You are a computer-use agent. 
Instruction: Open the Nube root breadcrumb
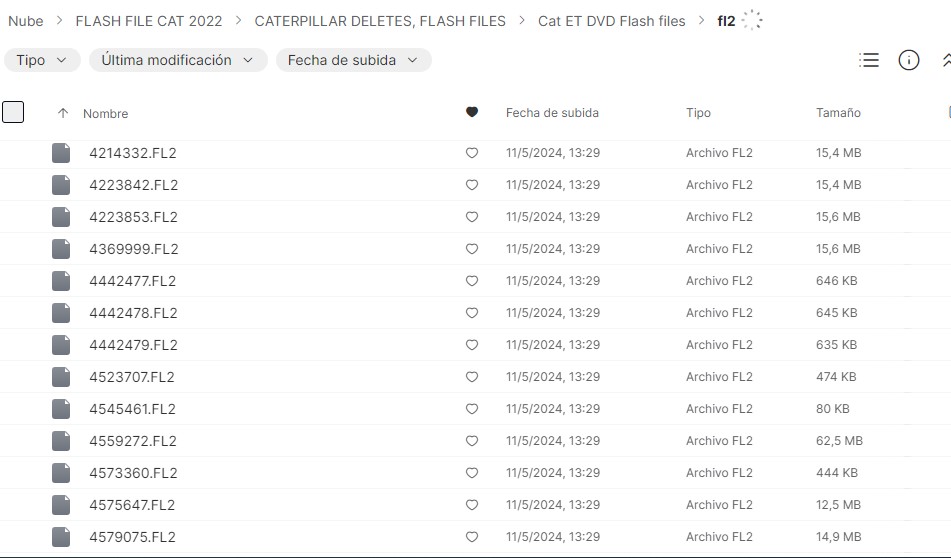pos(26,21)
